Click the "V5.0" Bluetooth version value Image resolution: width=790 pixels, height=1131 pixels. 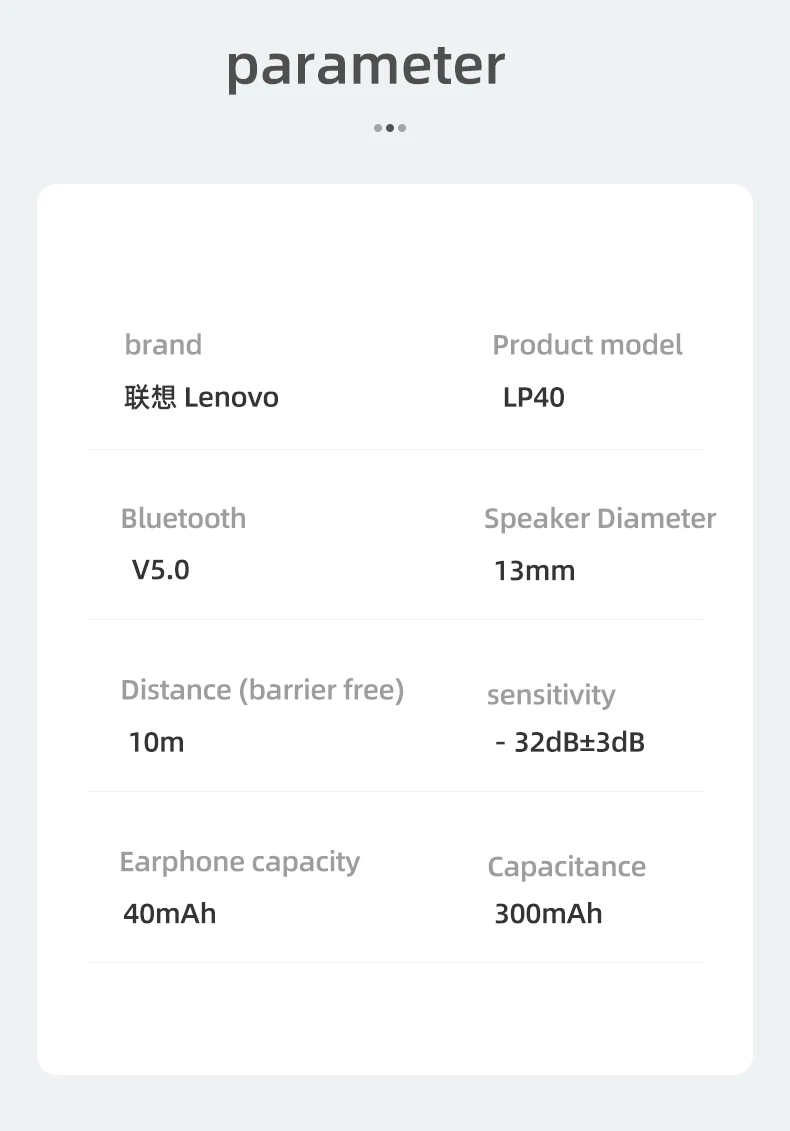pyautogui.click(x=161, y=570)
